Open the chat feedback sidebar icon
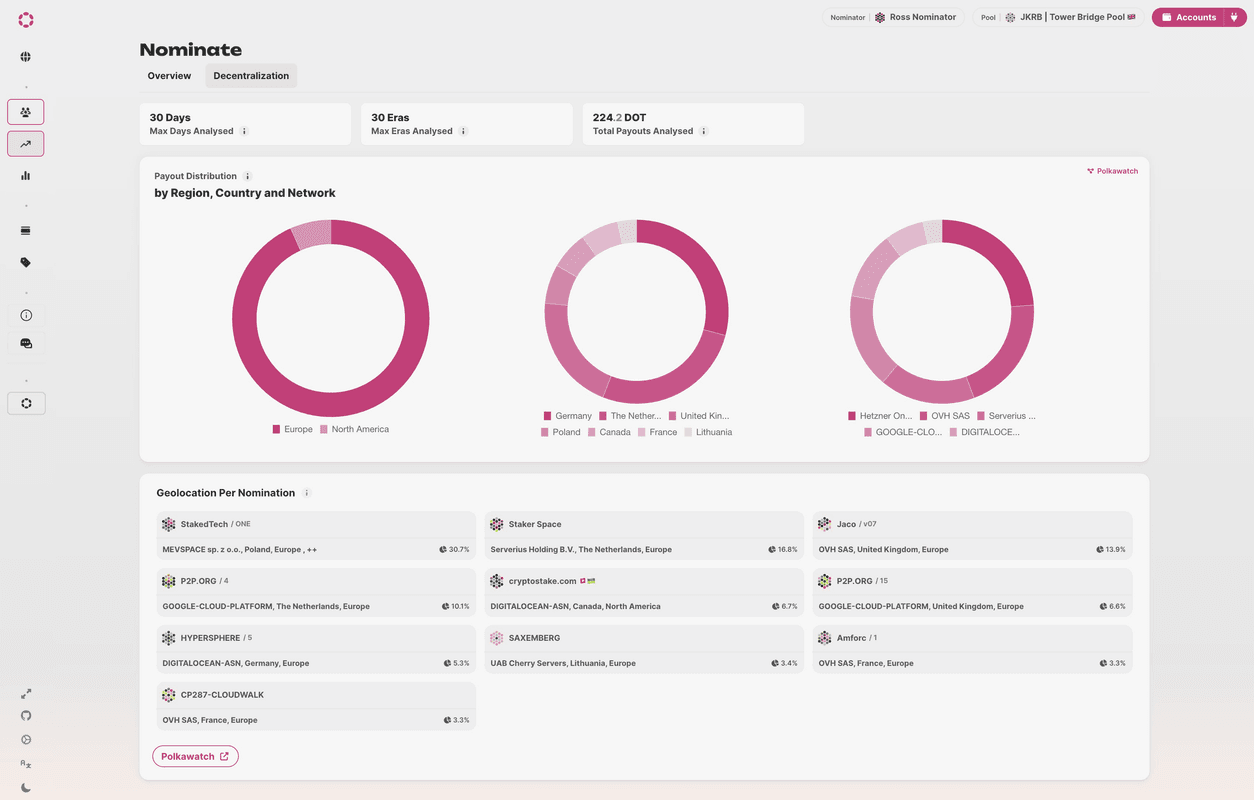Screen dimensions: 1254x800 coord(26,344)
